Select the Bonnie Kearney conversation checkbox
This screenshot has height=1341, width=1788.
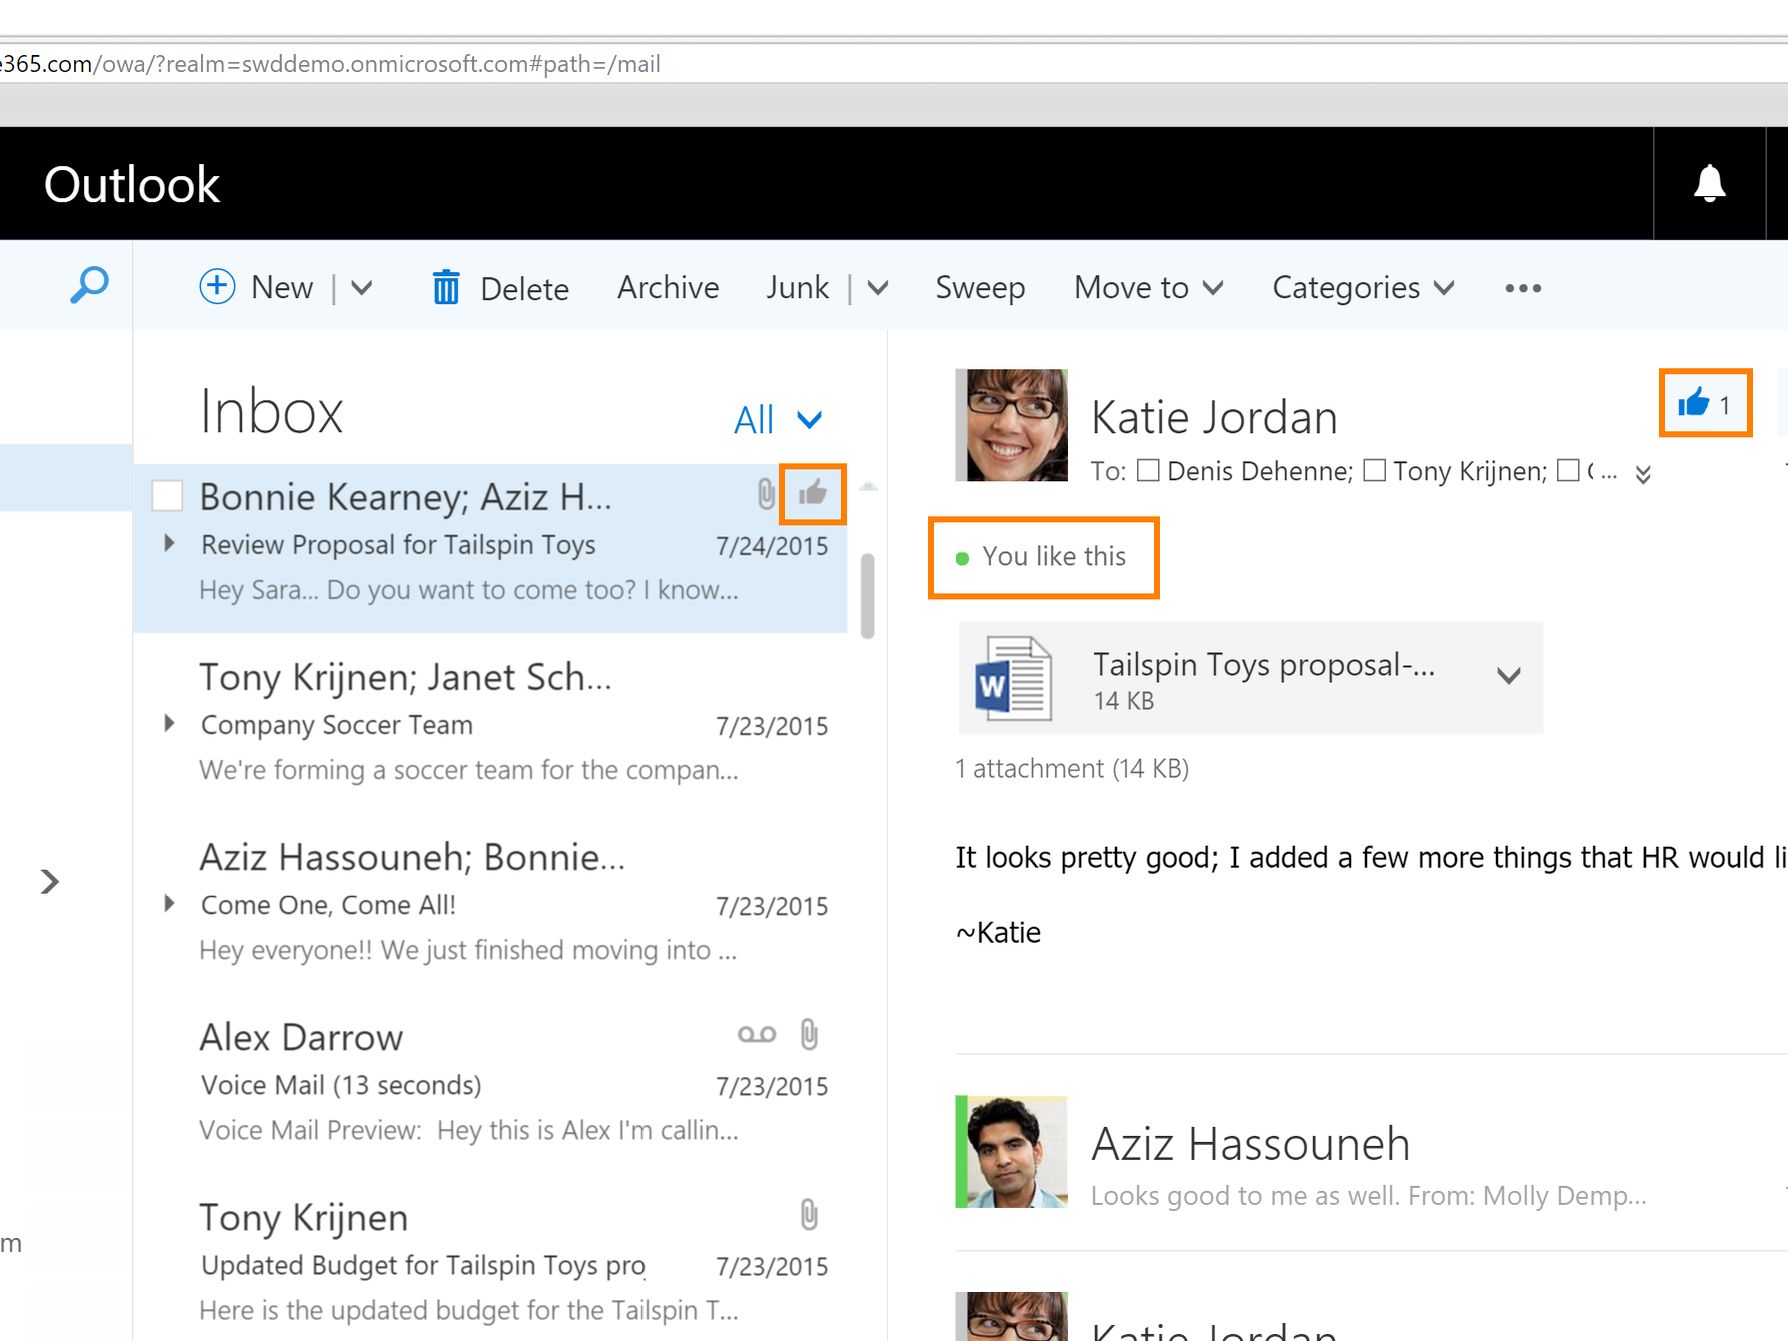(x=167, y=496)
